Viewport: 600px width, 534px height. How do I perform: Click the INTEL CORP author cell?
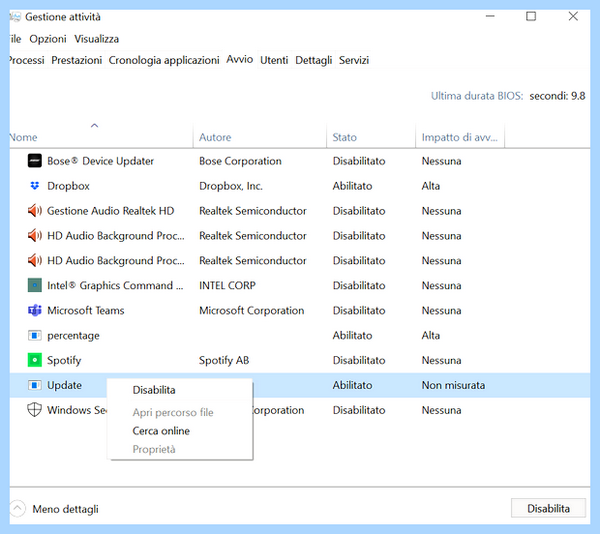point(227,285)
